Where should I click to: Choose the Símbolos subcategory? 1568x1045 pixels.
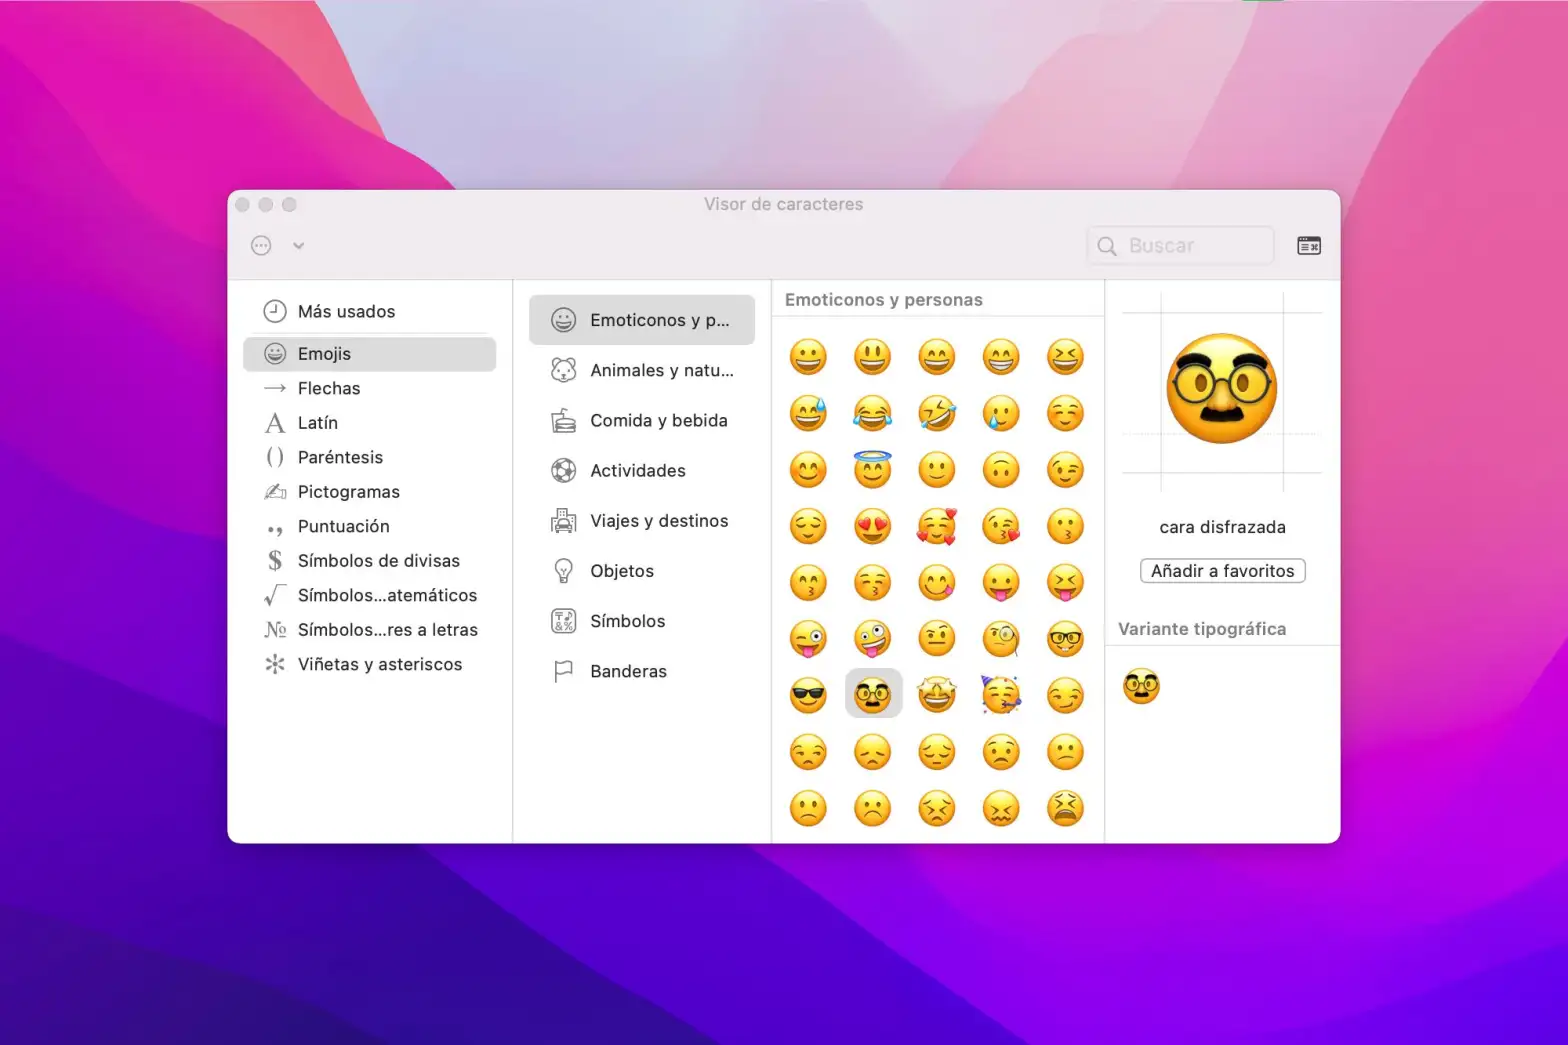coord(642,621)
